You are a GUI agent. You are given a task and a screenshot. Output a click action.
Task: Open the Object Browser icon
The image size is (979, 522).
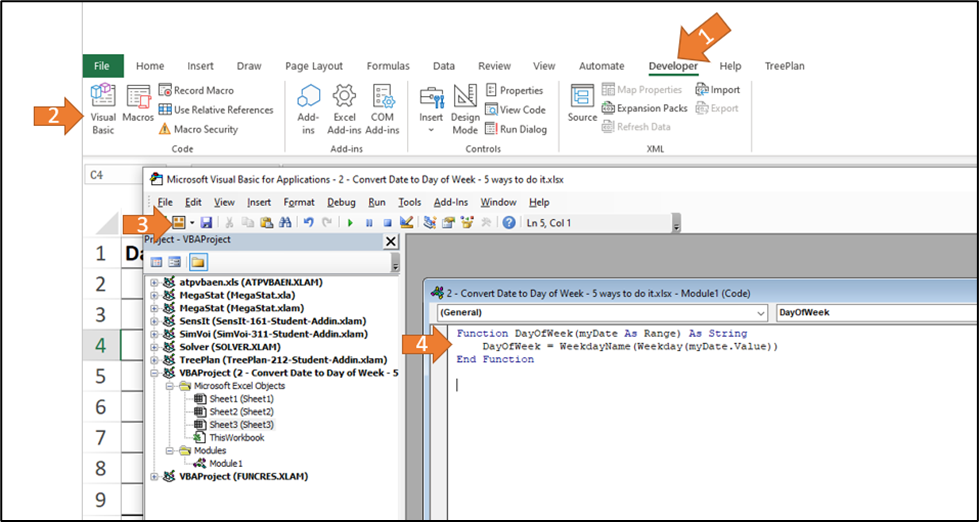point(466,222)
